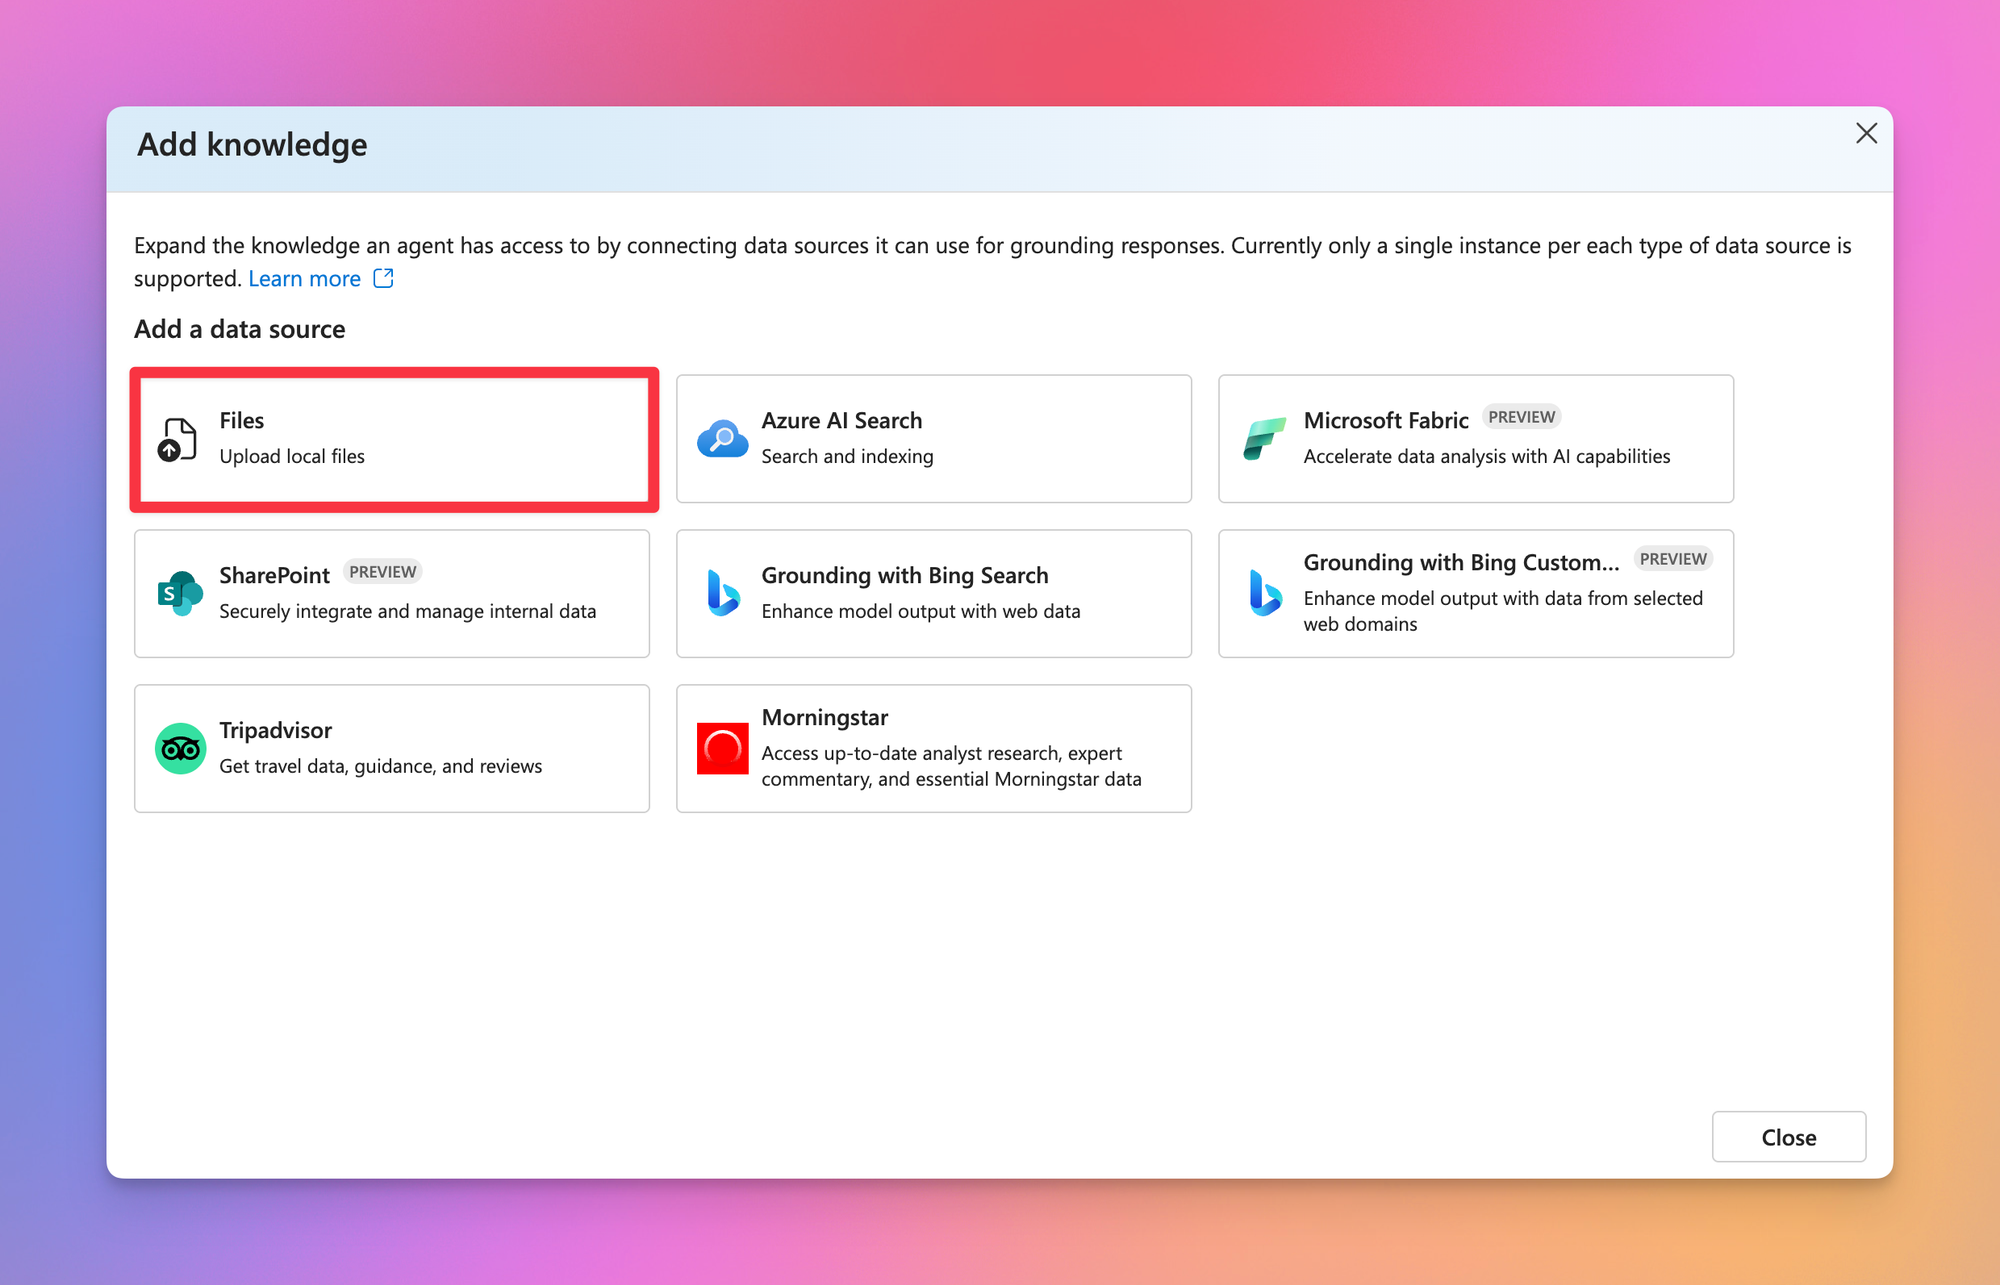Click the Files upload document icon

[x=177, y=440]
